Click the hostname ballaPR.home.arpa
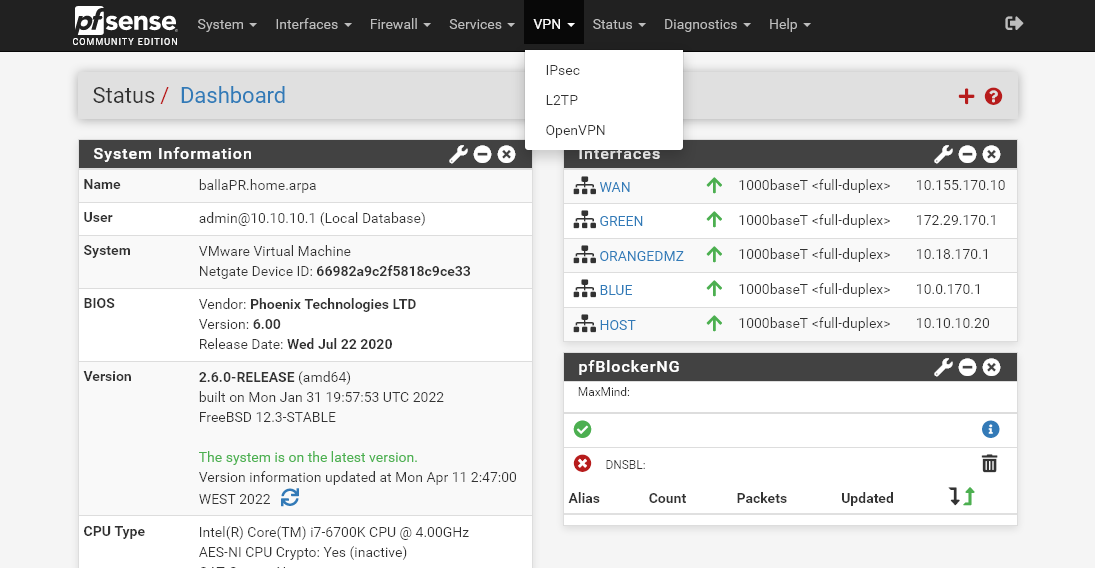Image resolution: width=1095 pixels, height=568 pixels. point(257,186)
